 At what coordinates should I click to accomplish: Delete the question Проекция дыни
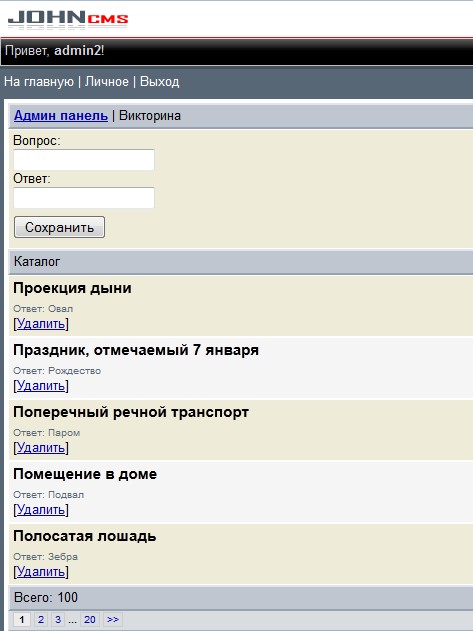point(41,324)
